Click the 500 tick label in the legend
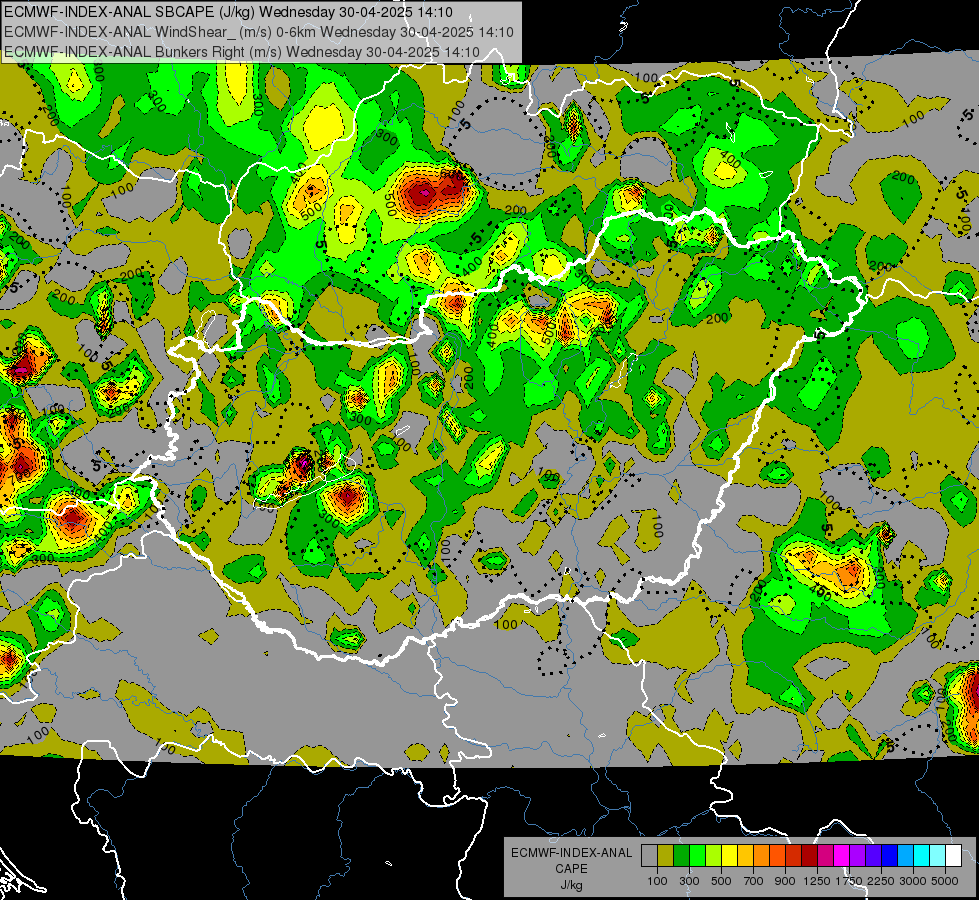Screen dimensions: 979x900 point(721,881)
